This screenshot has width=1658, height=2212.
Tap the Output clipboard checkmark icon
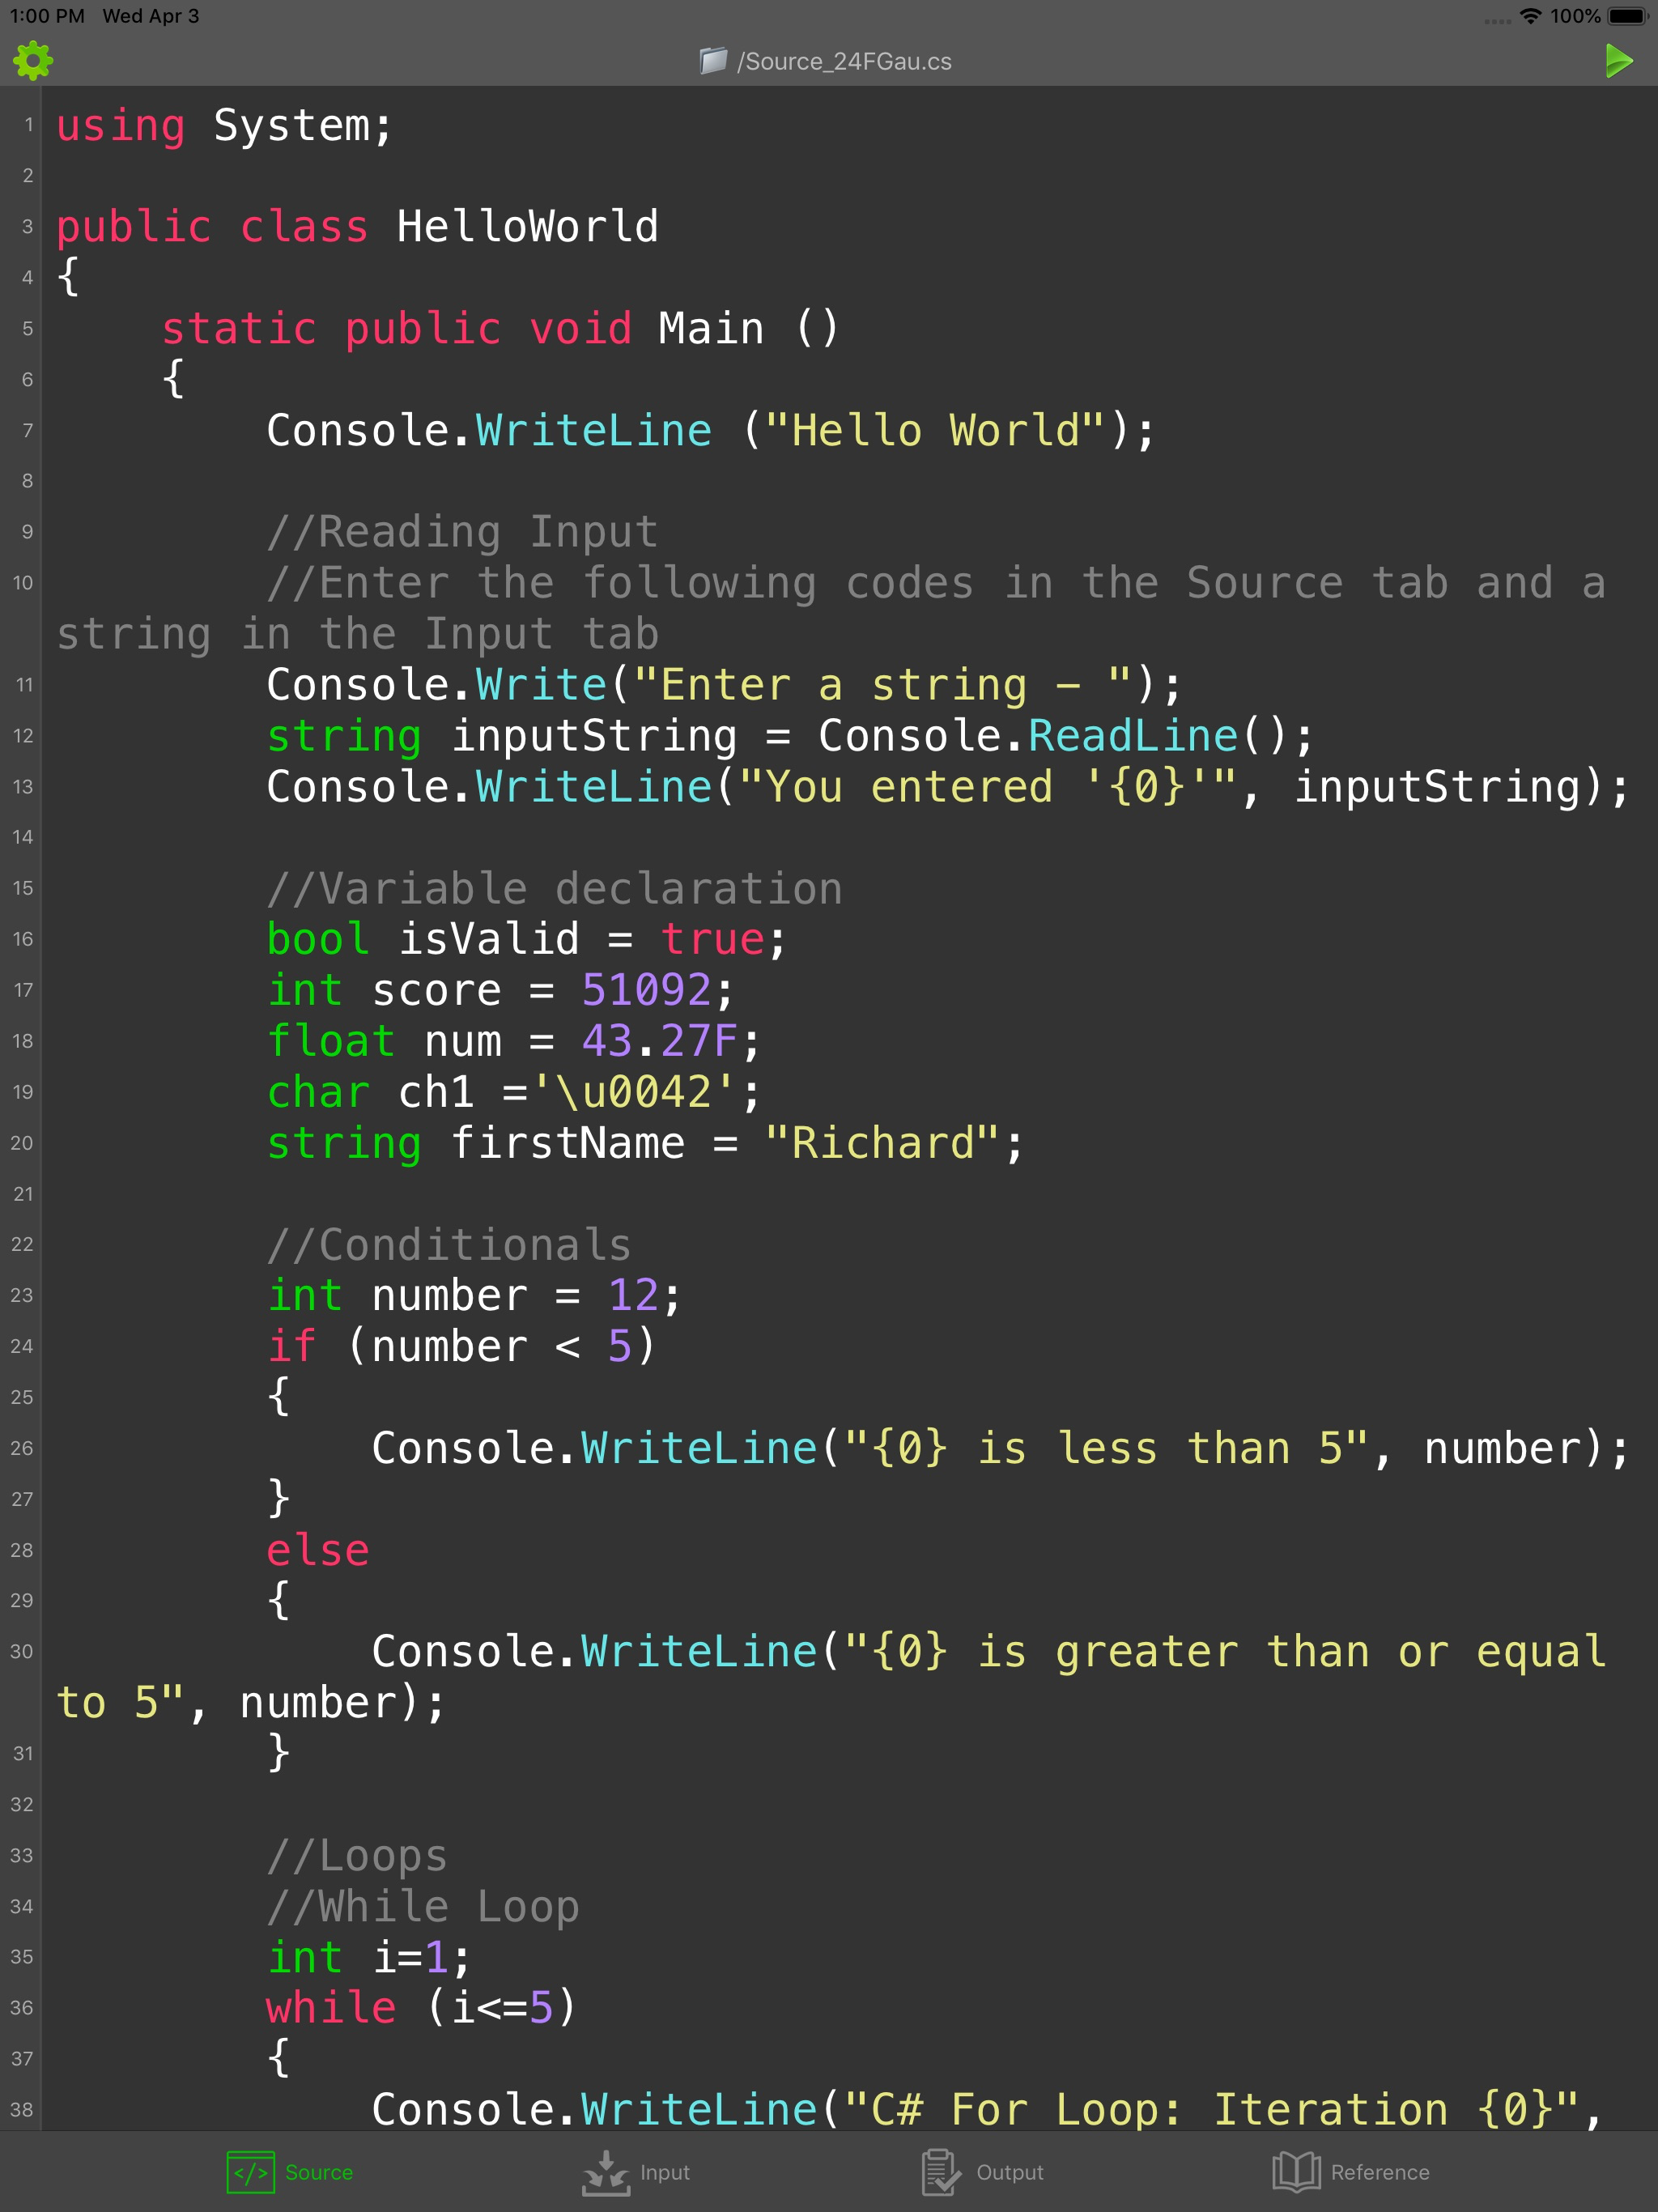coord(940,2172)
